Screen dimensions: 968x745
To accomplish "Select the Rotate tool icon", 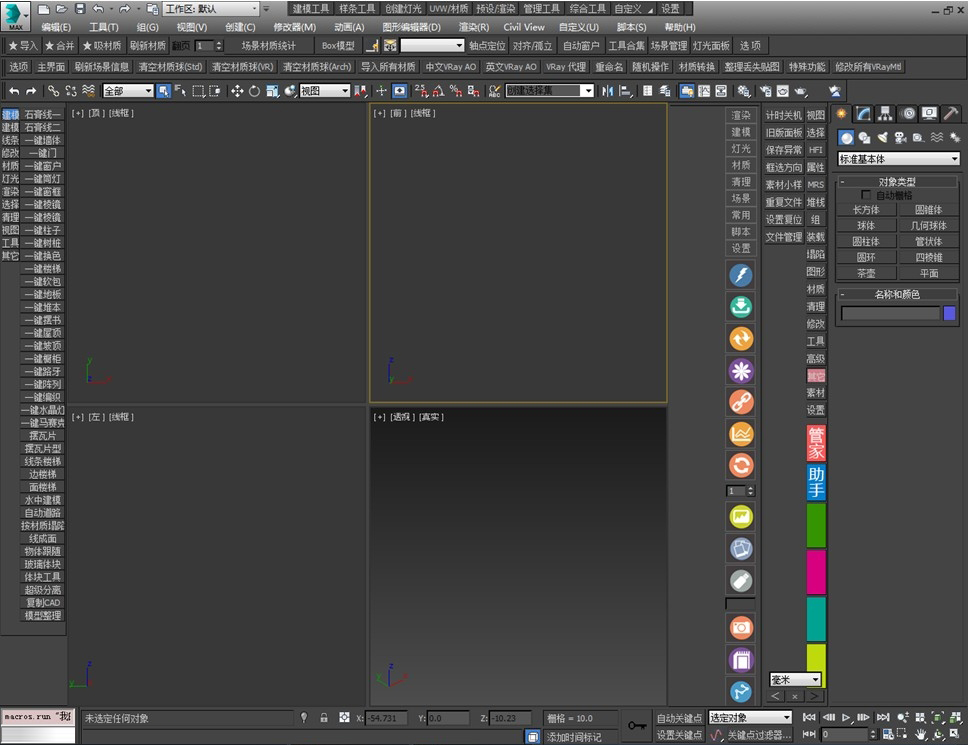I will tap(254, 91).
